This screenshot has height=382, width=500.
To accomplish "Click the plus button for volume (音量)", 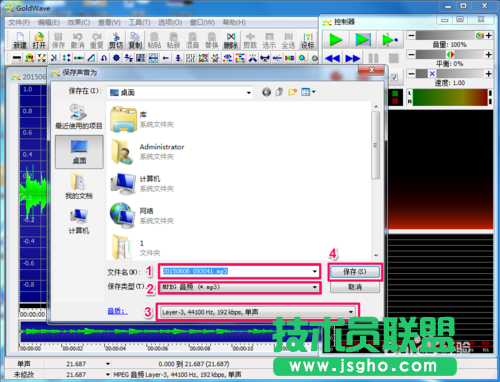I will click(x=489, y=35).
